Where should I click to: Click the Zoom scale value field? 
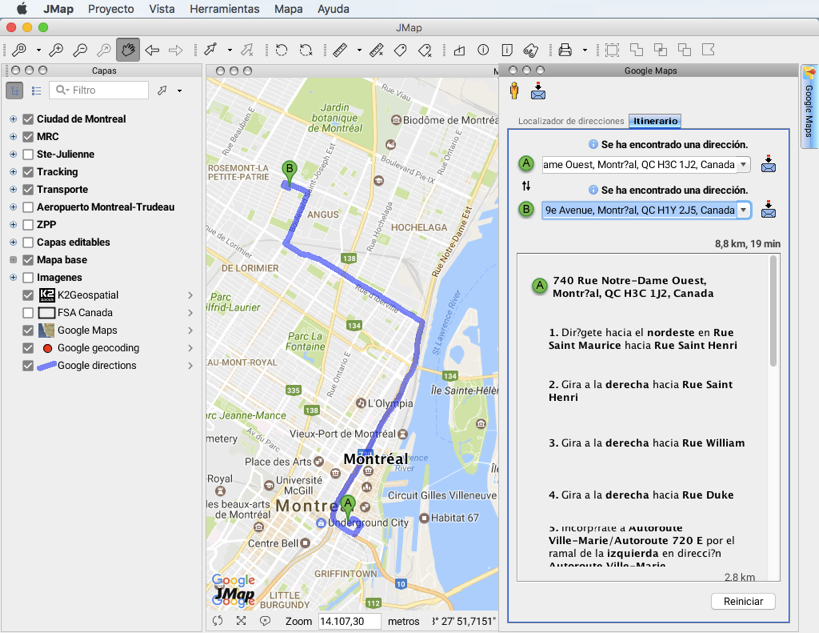[x=349, y=621]
